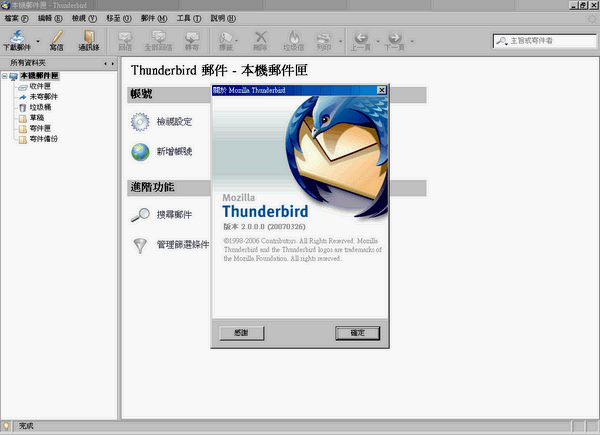Select the 收件匣 inbox folder
This screenshot has width=600, height=435.
click(x=40, y=87)
